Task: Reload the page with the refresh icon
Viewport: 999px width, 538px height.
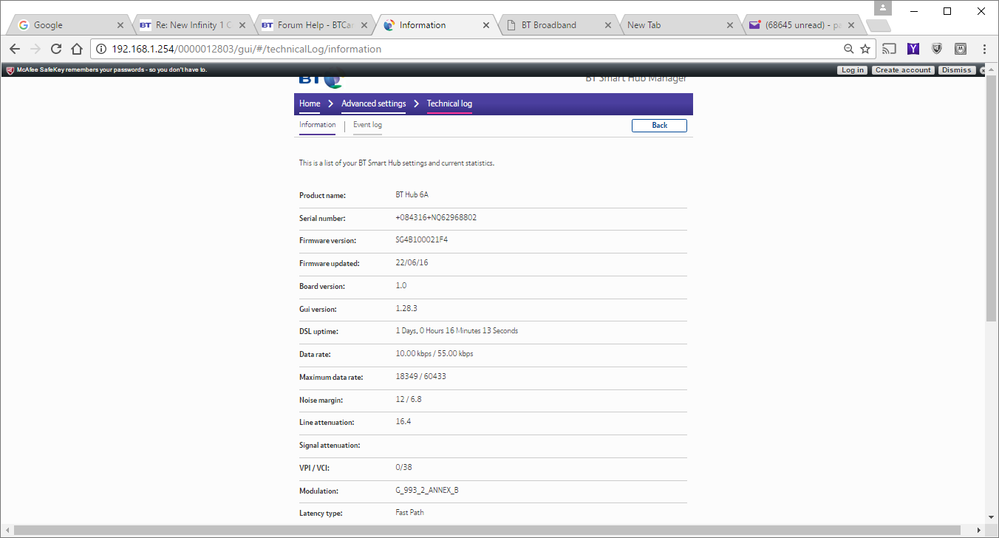Action: 56,49
